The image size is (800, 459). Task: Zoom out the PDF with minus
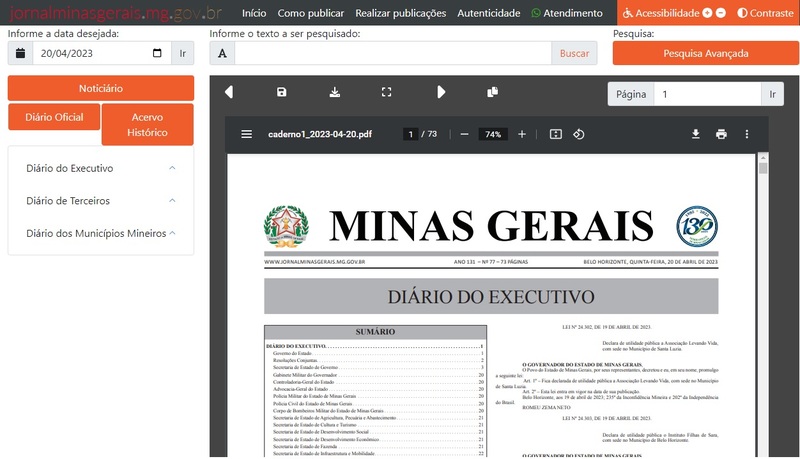pyautogui.click(x=464, y=134)
